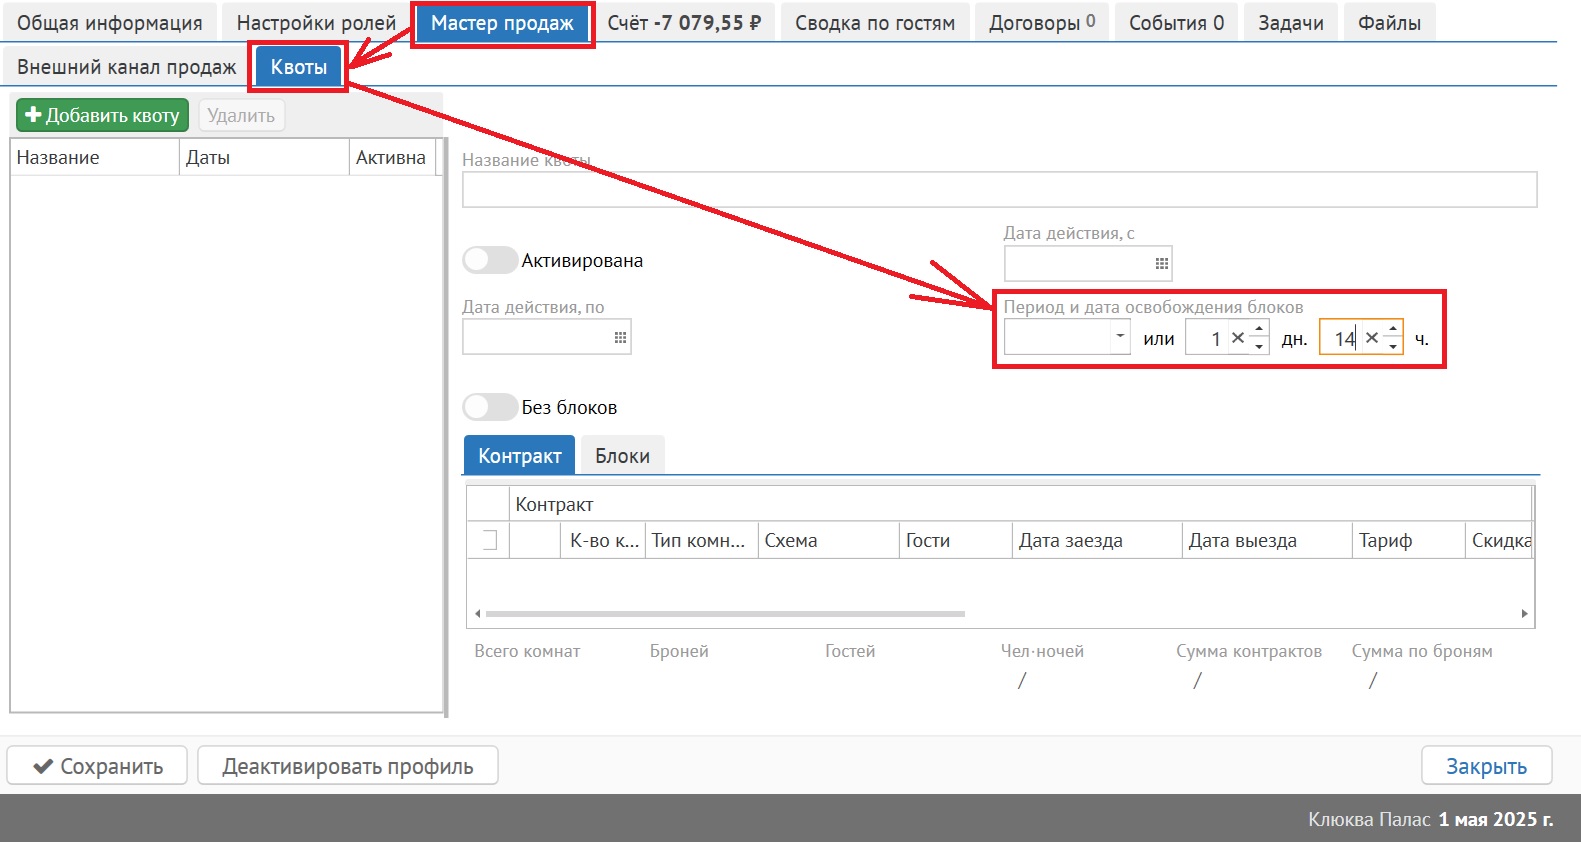
Task: Increase the days value with up arrow
Action: coord(1259,329)
